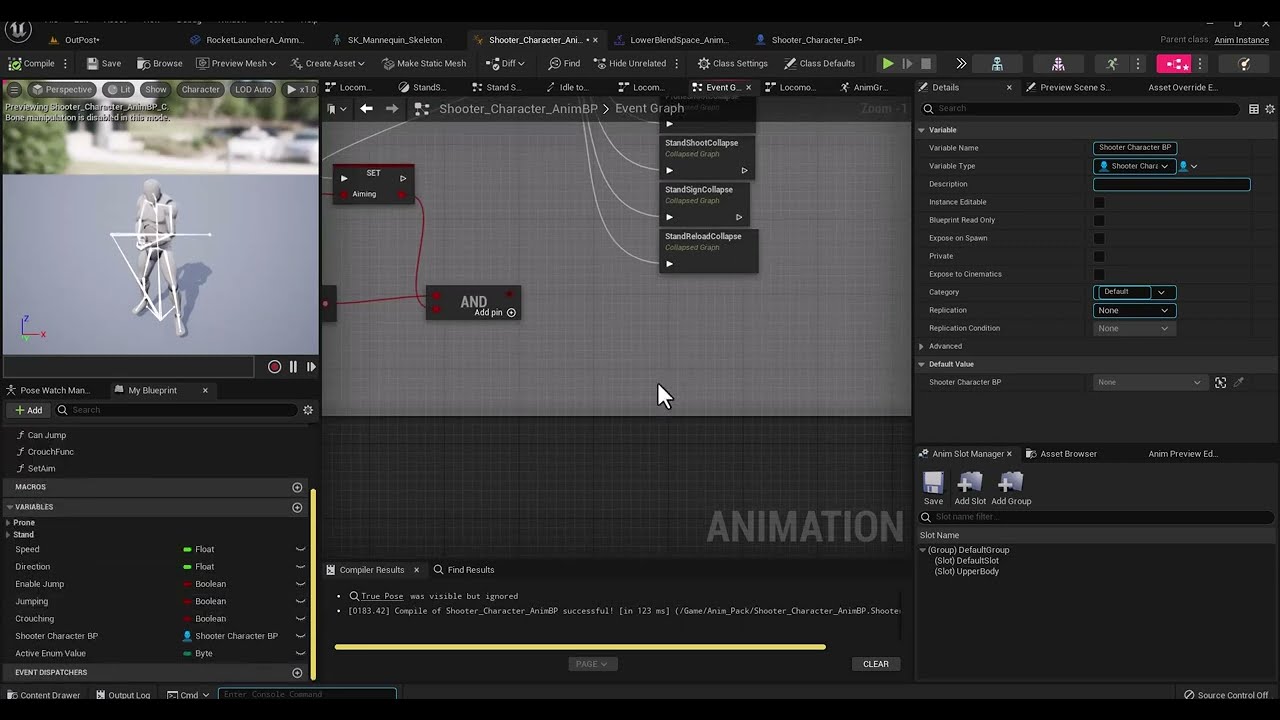This screenshot has width=1280, height=720.
Task: Open compile options three-dot menu
Action: click(x=66, y=63)
